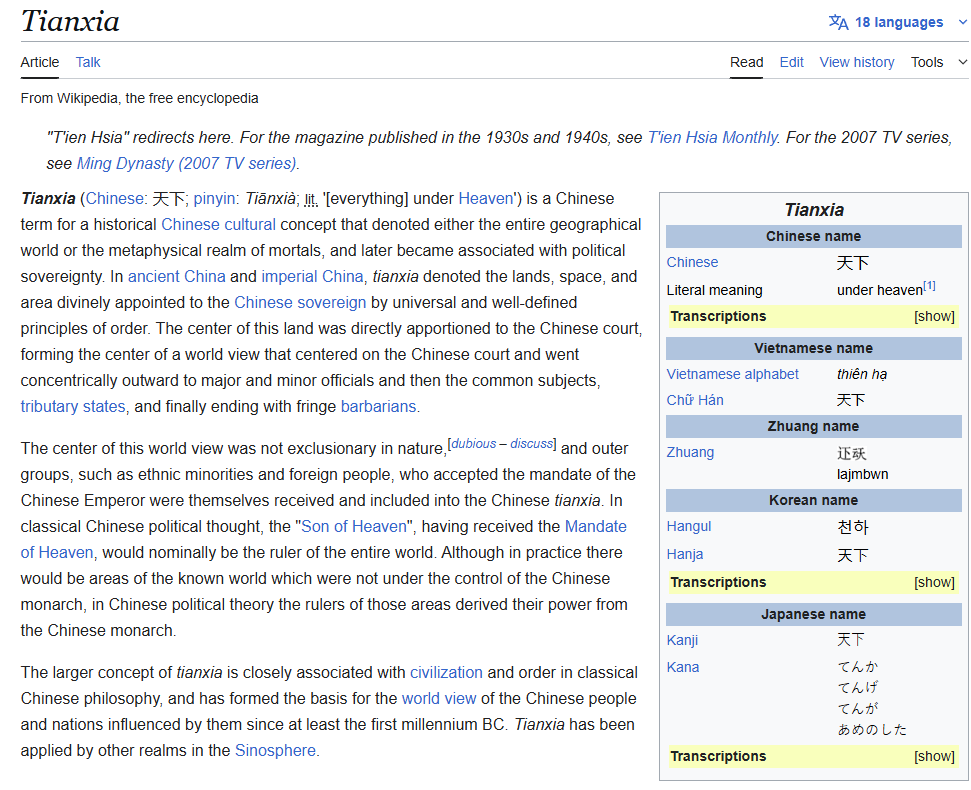Open the Mandate of Heaven link
This screenshot has width=971, height=790.
click(x=595, y=526)
